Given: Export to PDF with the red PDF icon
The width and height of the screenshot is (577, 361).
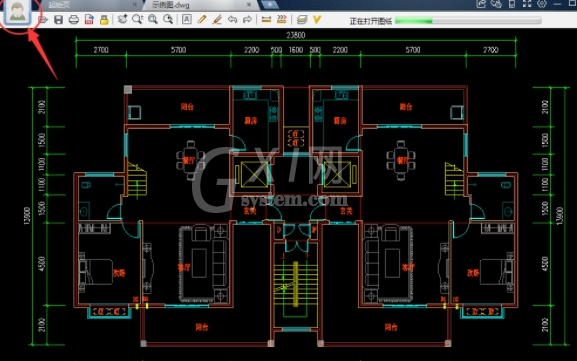Looking at the screenshot, I should click(x=89, y=20).
